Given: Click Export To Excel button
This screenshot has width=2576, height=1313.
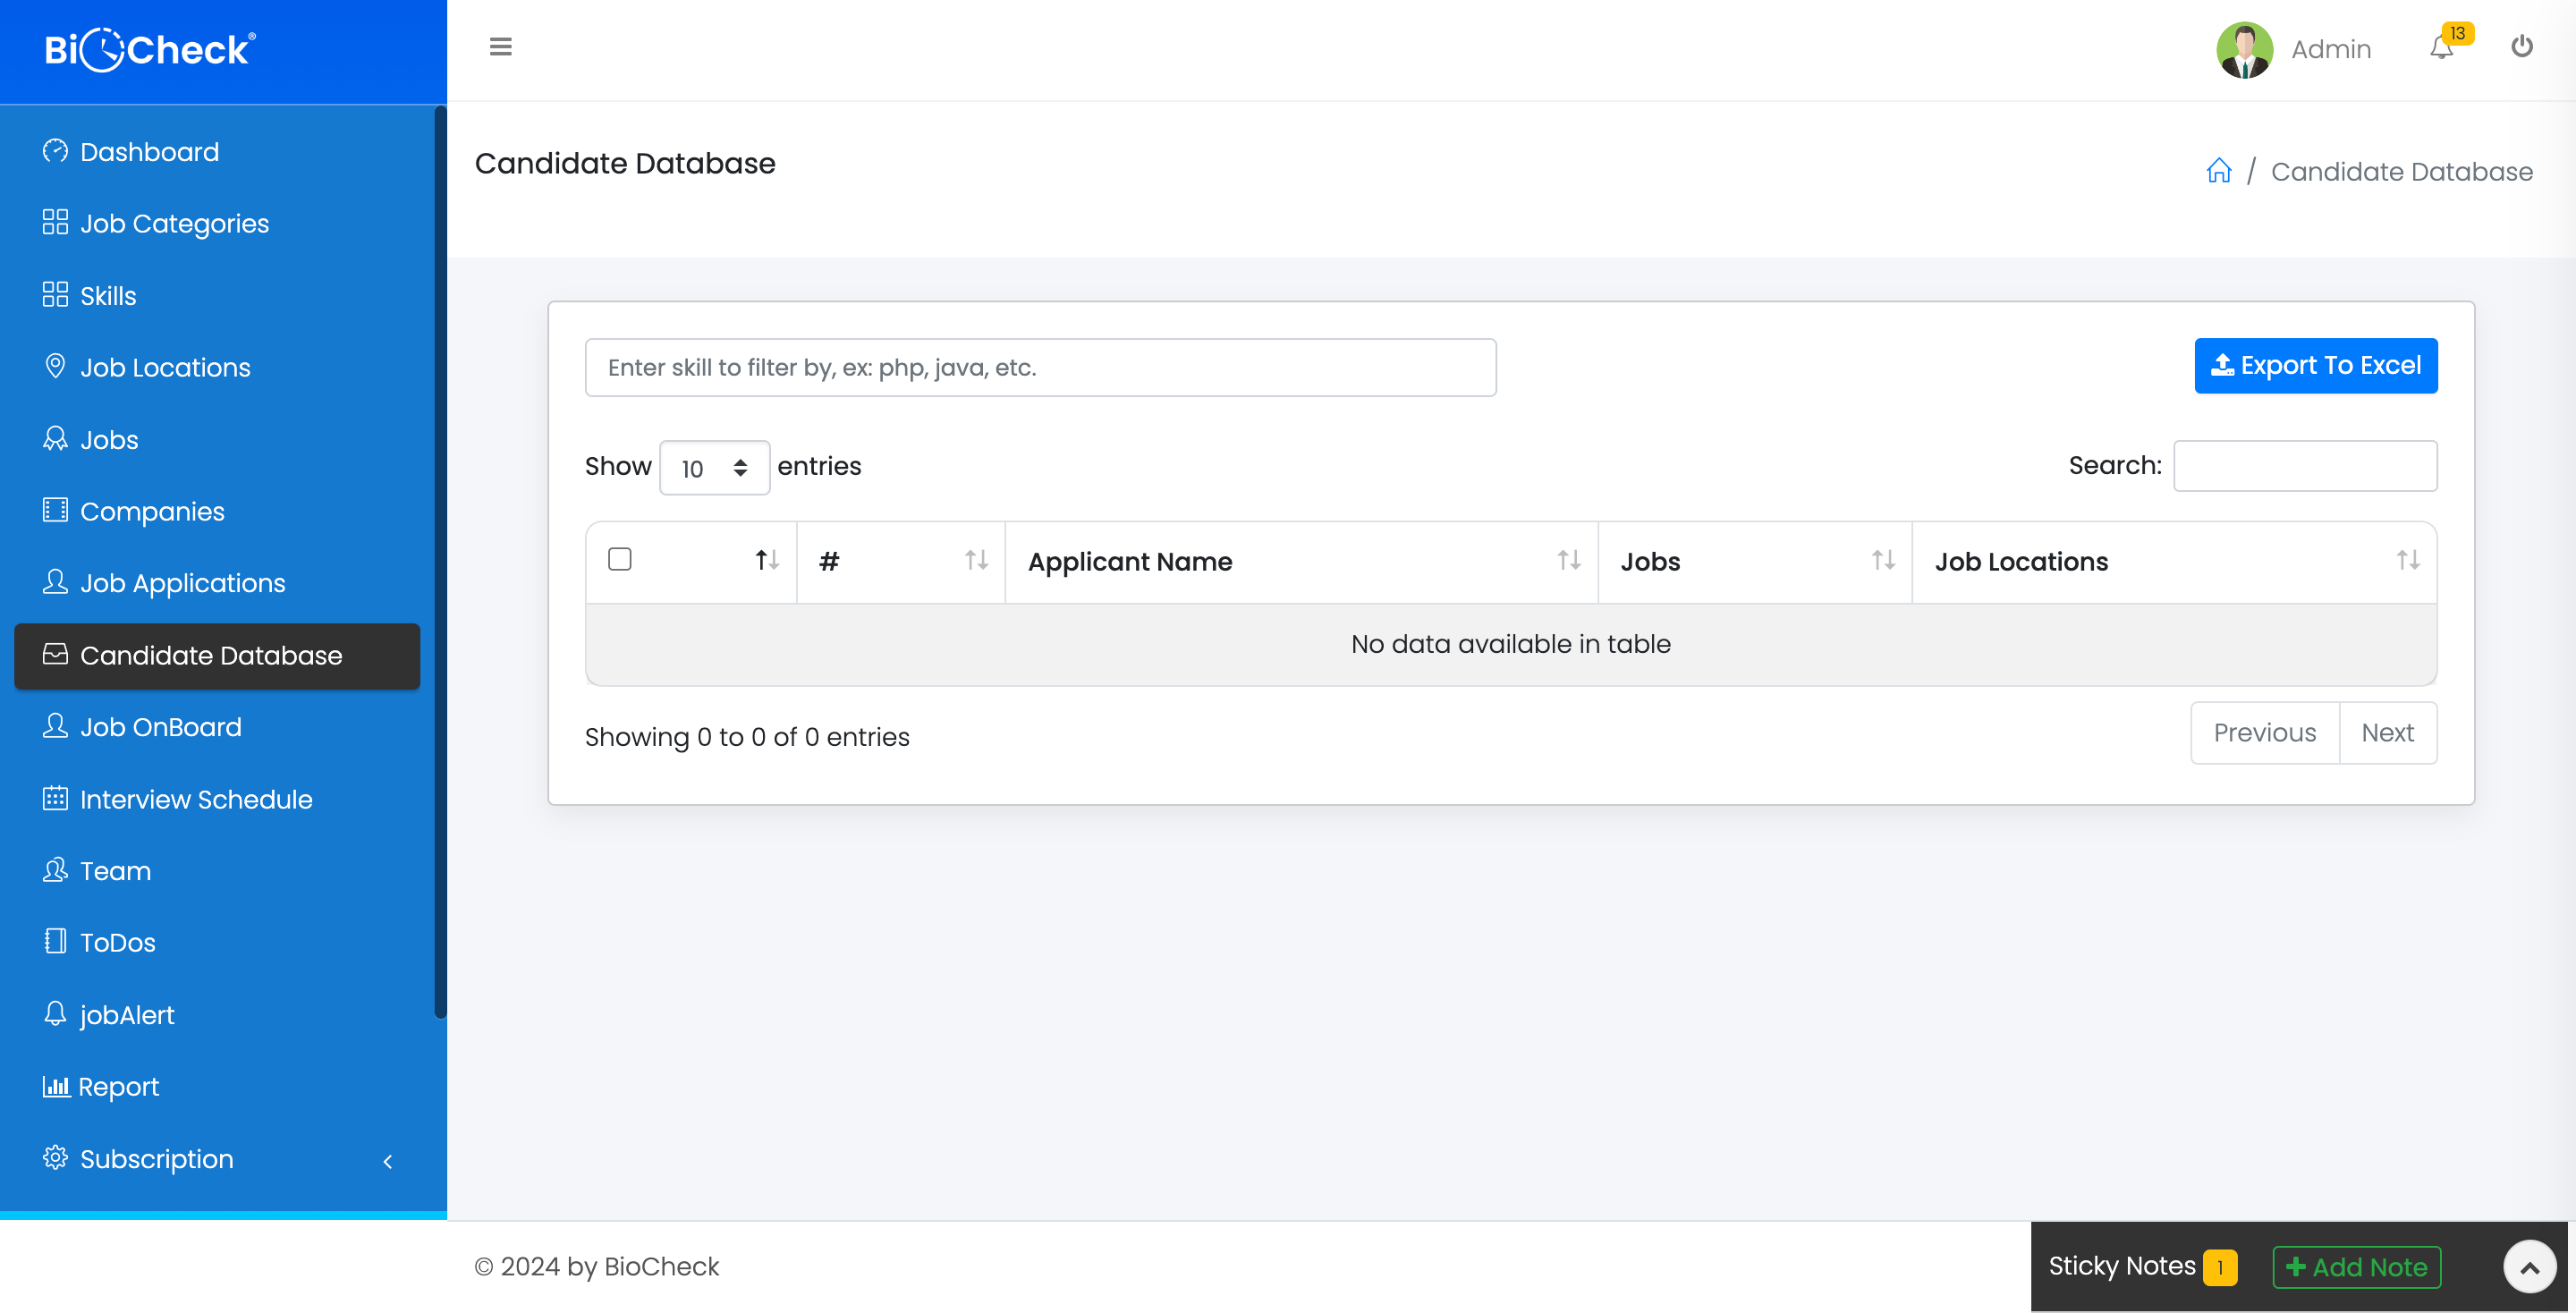Looking at the screenshot, I should (2315, 365).
